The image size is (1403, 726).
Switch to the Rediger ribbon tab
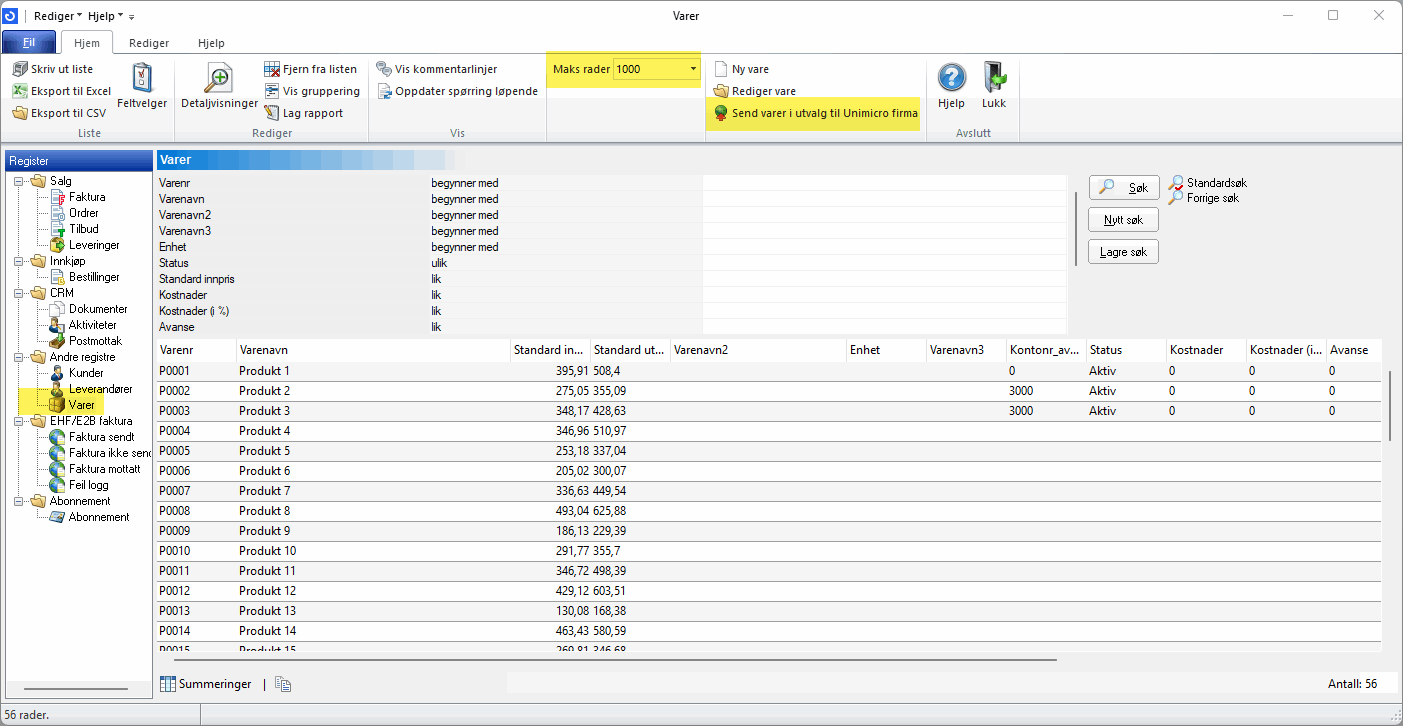point(149,43)
